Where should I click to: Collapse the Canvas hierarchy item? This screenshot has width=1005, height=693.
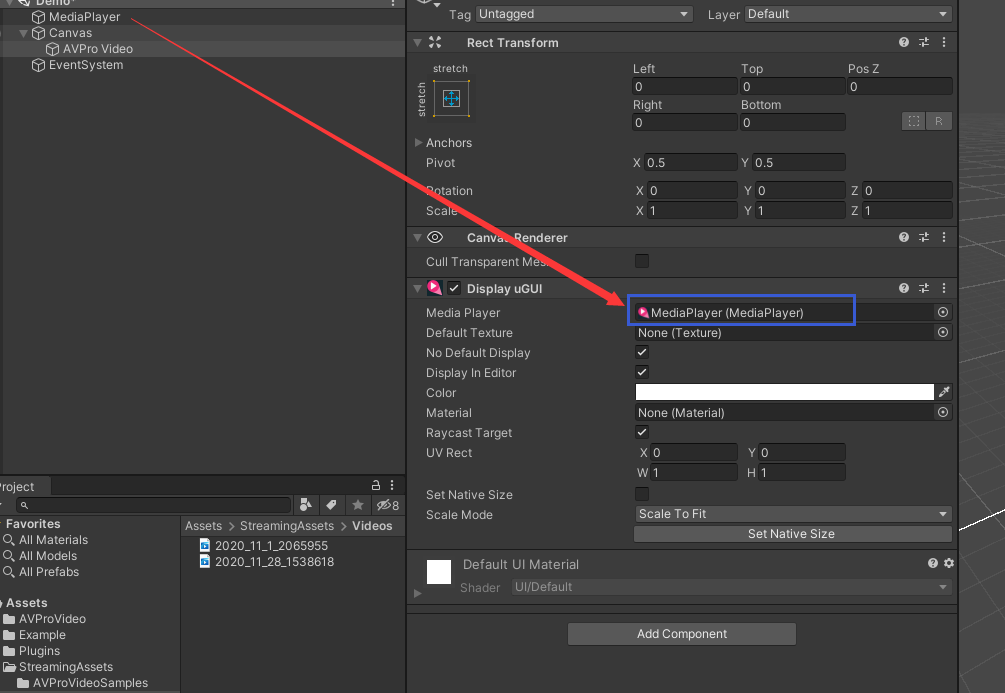(x=22, y=32)
